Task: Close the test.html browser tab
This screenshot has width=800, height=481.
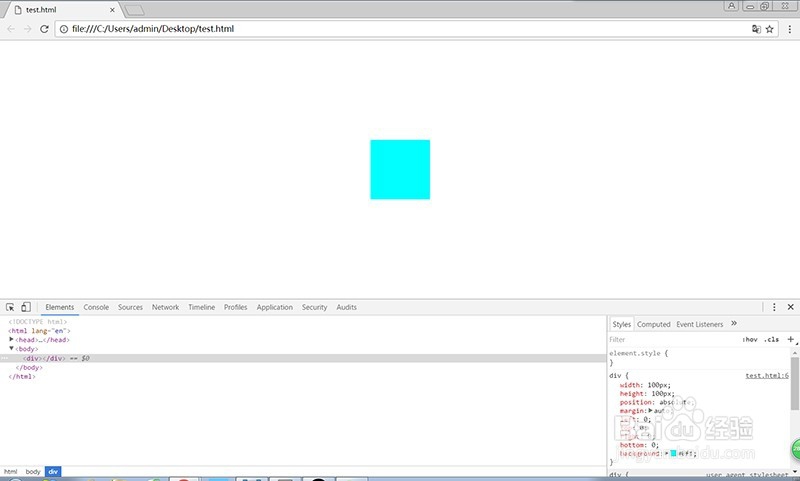Action: 112,10
